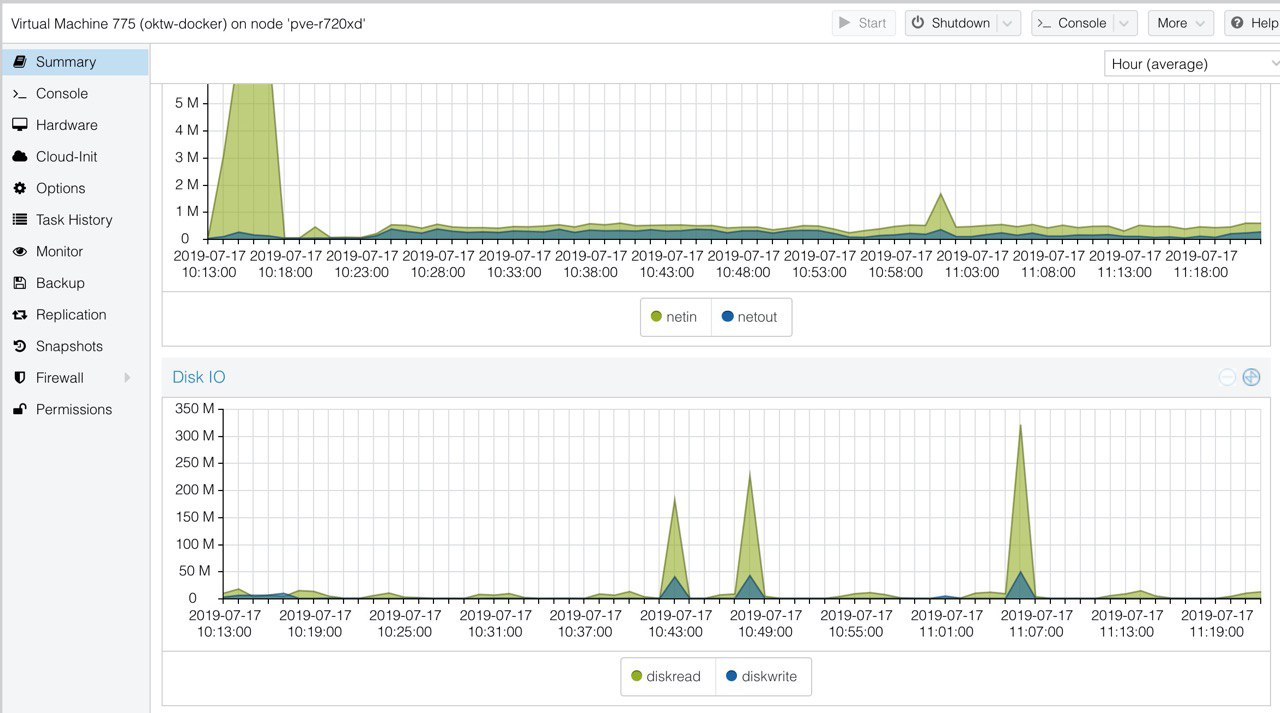This screenshot has width=1280, height=713.
Task: Open Cloud-Init settings
Action: [x=75, y=157]
